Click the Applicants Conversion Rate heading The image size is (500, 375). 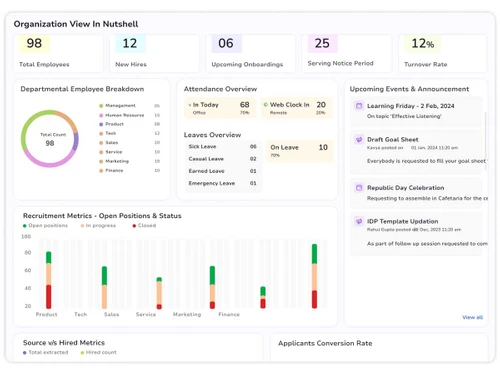tap(325, 343)
